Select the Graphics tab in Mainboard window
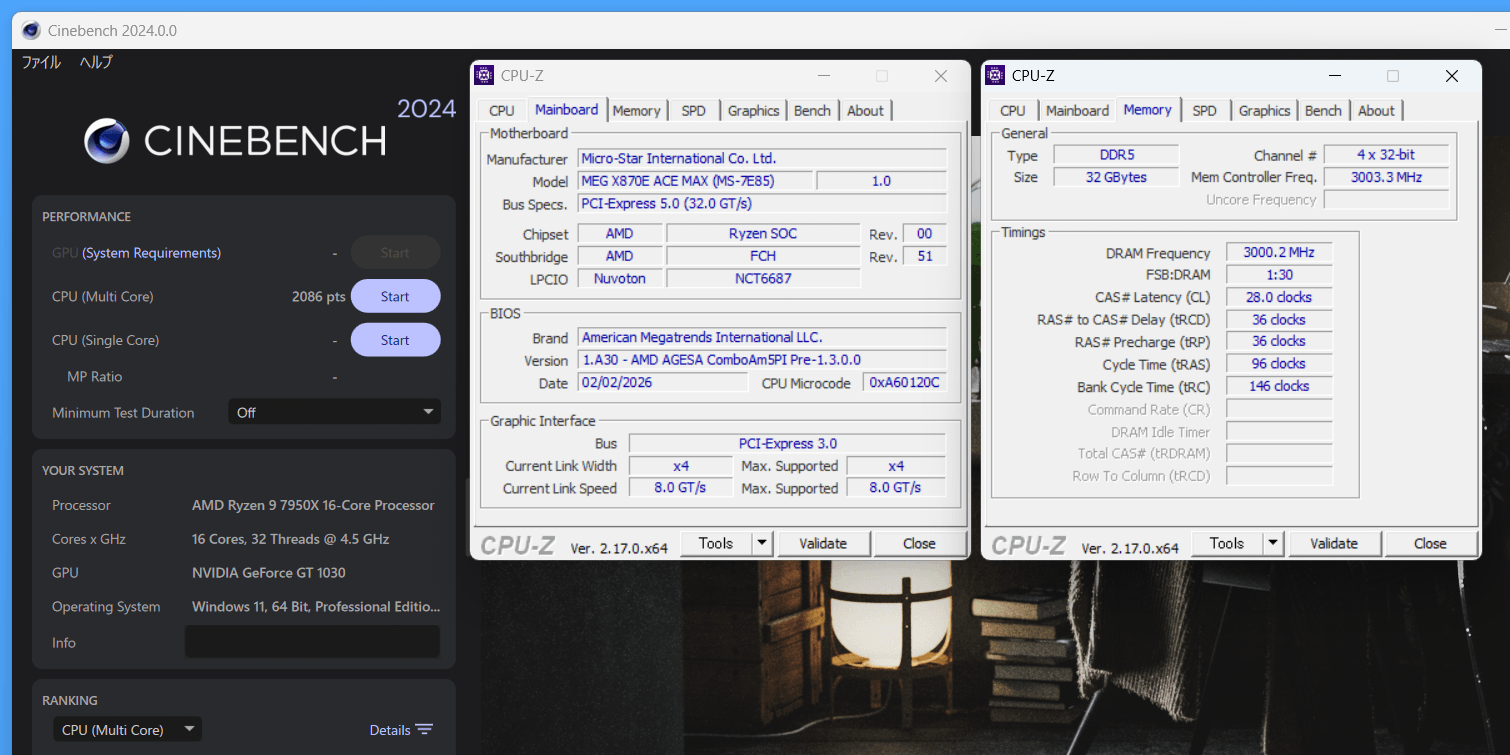Viewport: 1510px width, 755px height. (753, 111)
